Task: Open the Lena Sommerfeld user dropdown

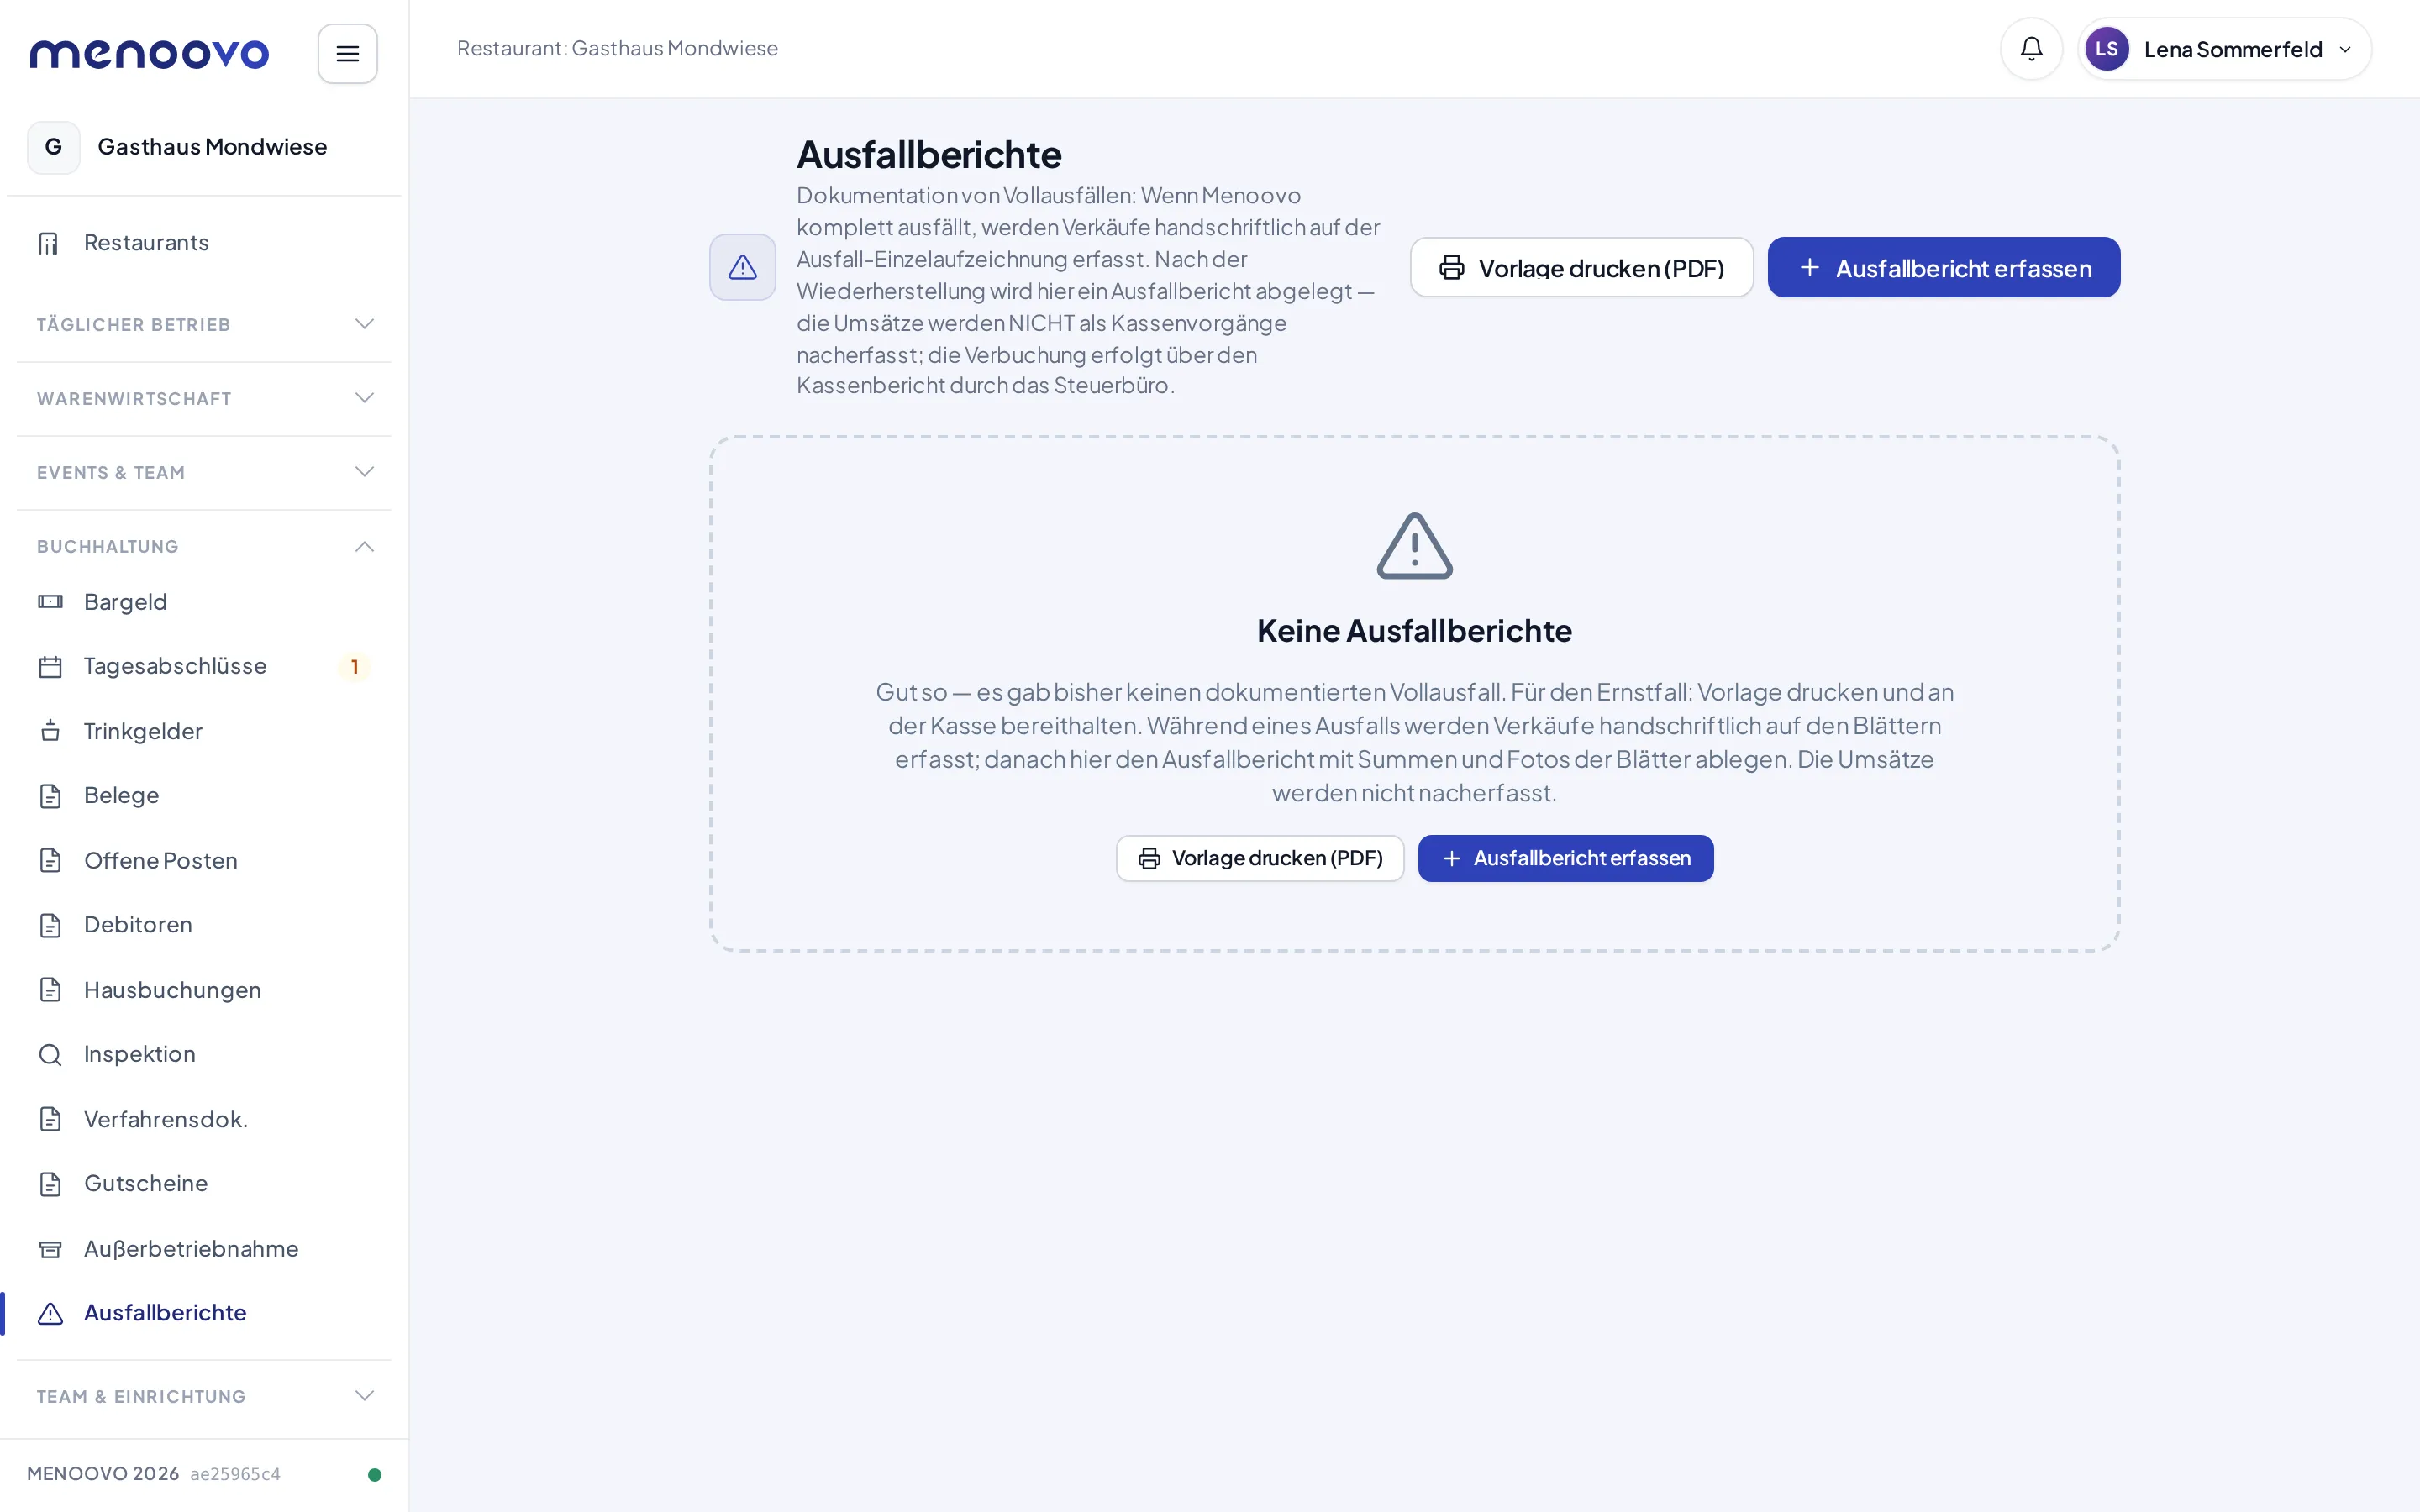Action: coord(2224,49)
